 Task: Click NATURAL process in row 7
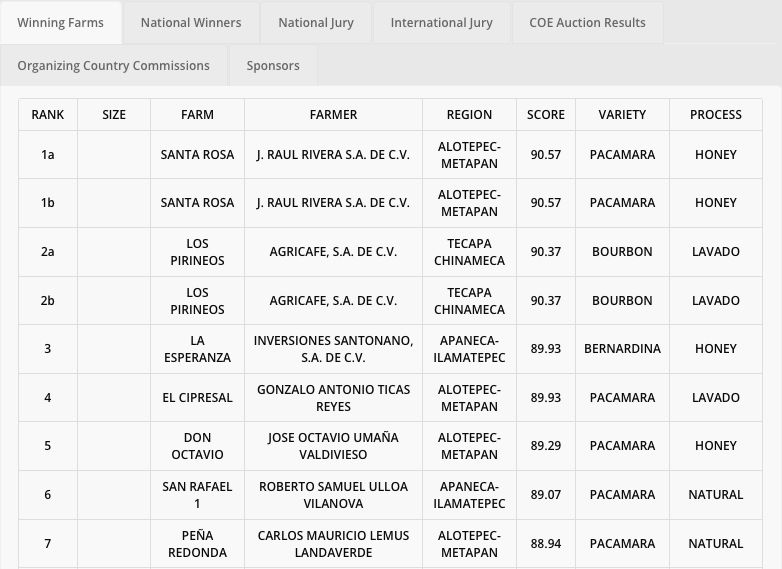(x=716, y=544)
